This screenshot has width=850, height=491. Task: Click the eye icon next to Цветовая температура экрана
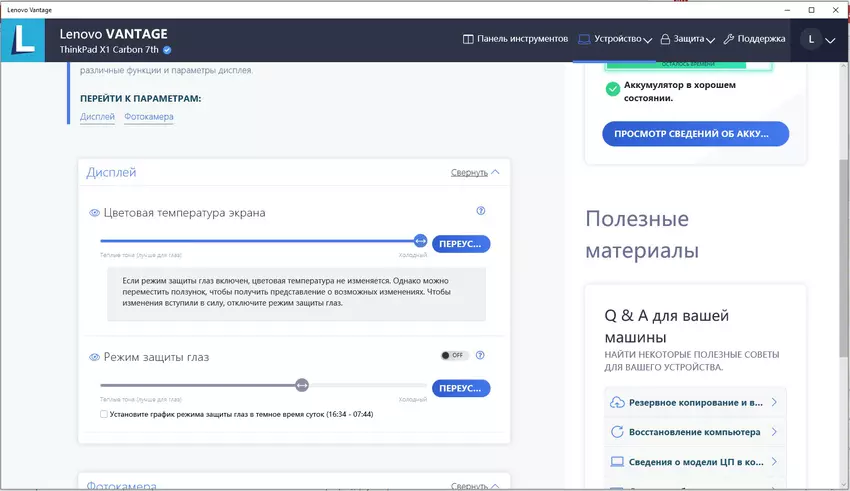tap(94, 213)
